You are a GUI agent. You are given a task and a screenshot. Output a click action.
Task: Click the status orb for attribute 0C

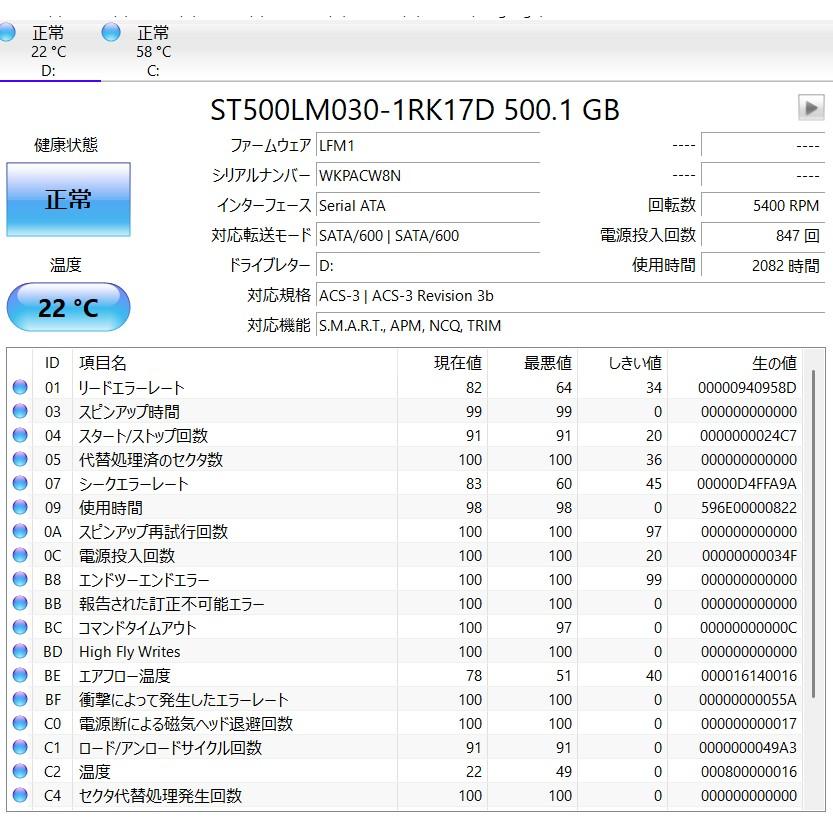[20, 555]
